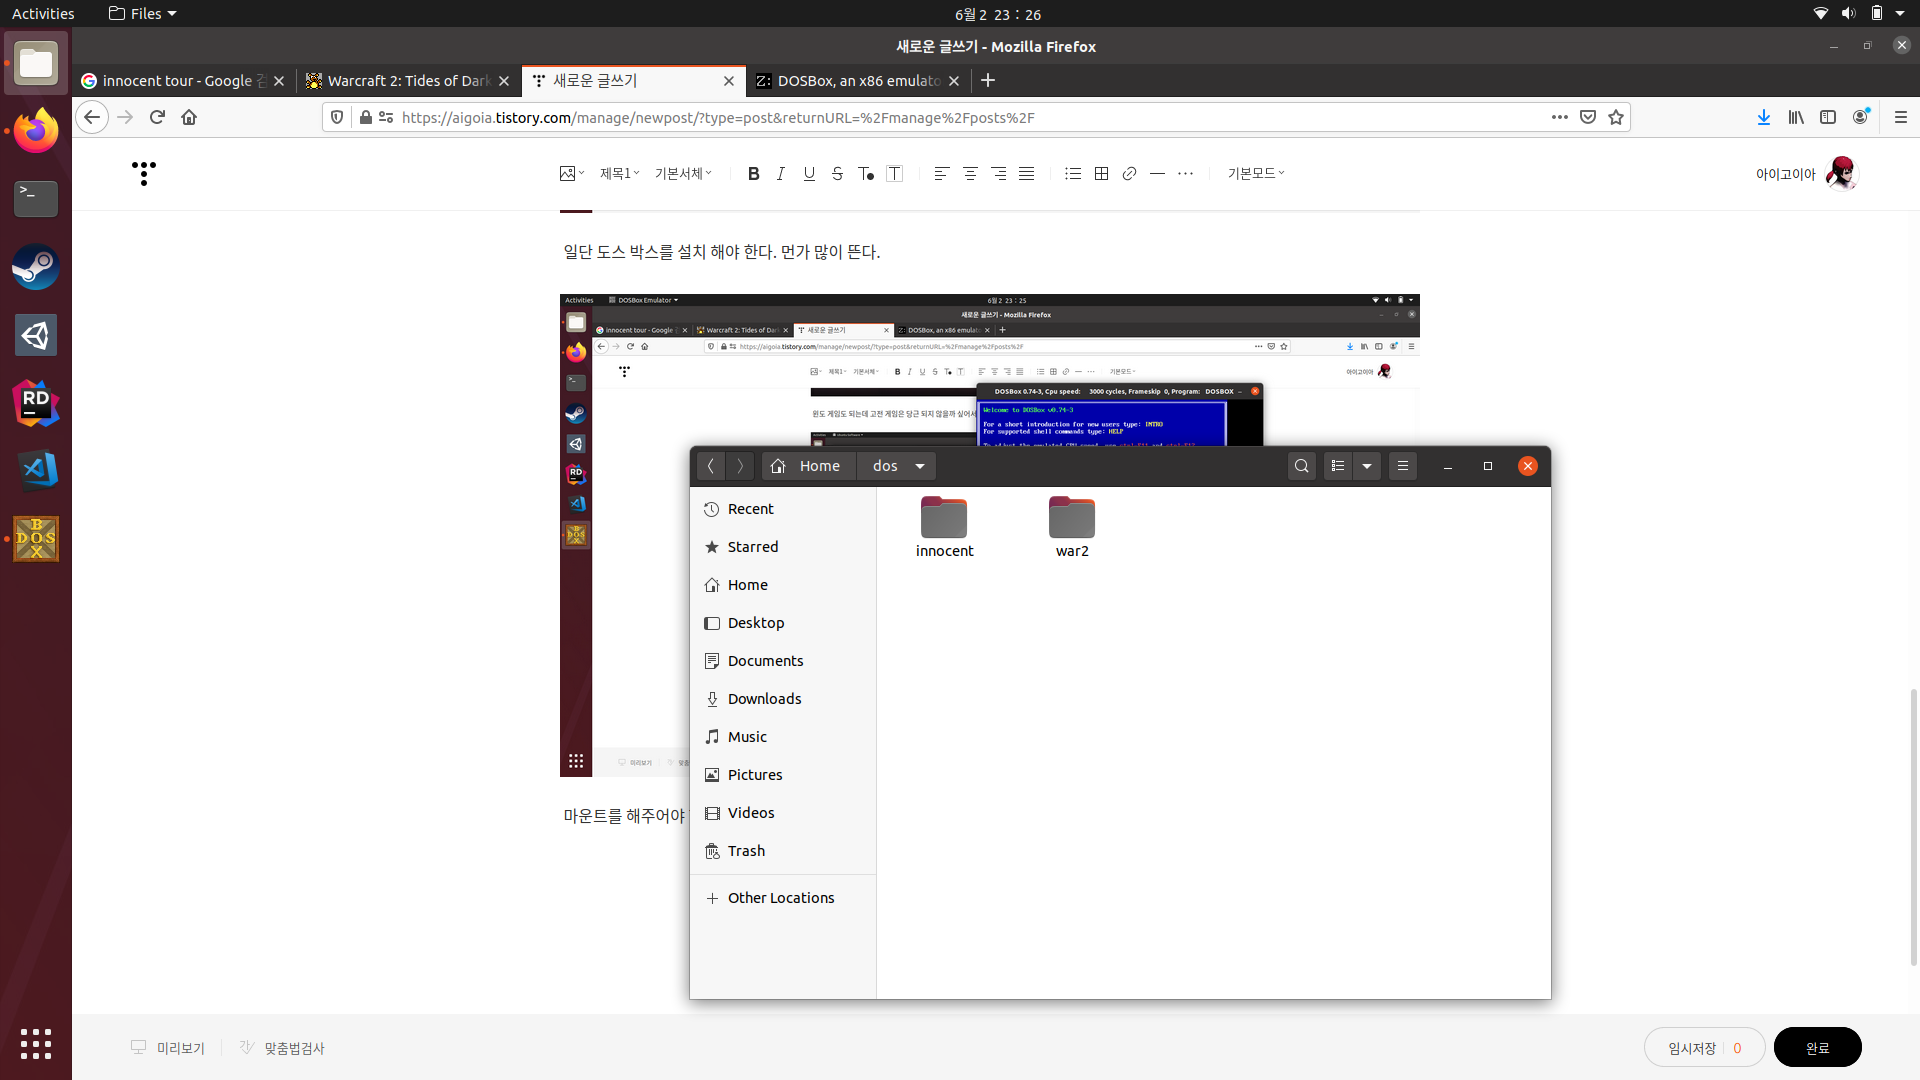Expand the 제목1 heading style dropdown
The width and height of the screenshot is (1920, 1080).
click(619, 174)
